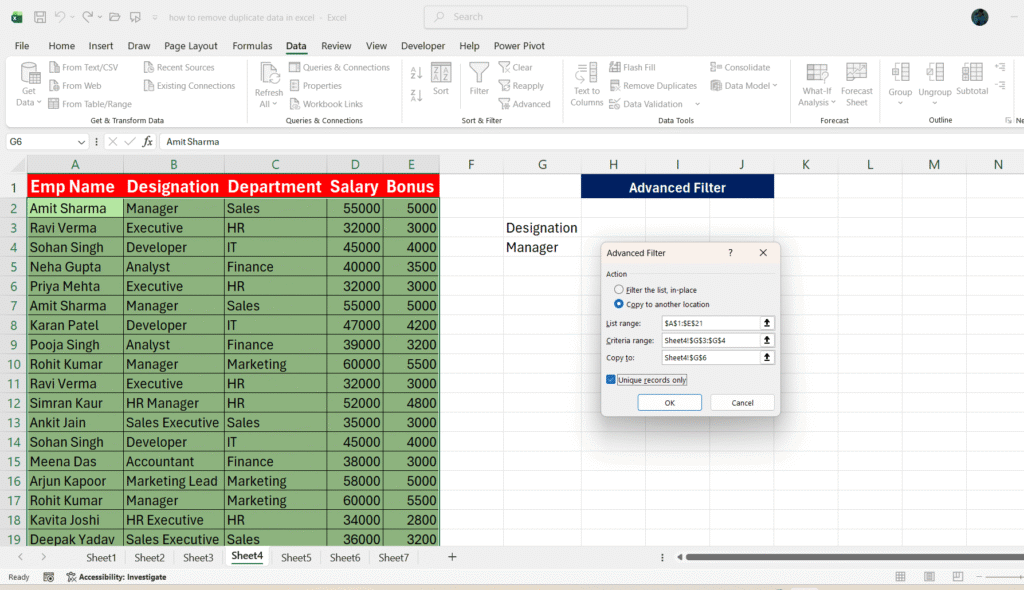Expand the Ungroup dropdown
The width and height of the screenshot is (1024, 590).
tap(935, 103)
